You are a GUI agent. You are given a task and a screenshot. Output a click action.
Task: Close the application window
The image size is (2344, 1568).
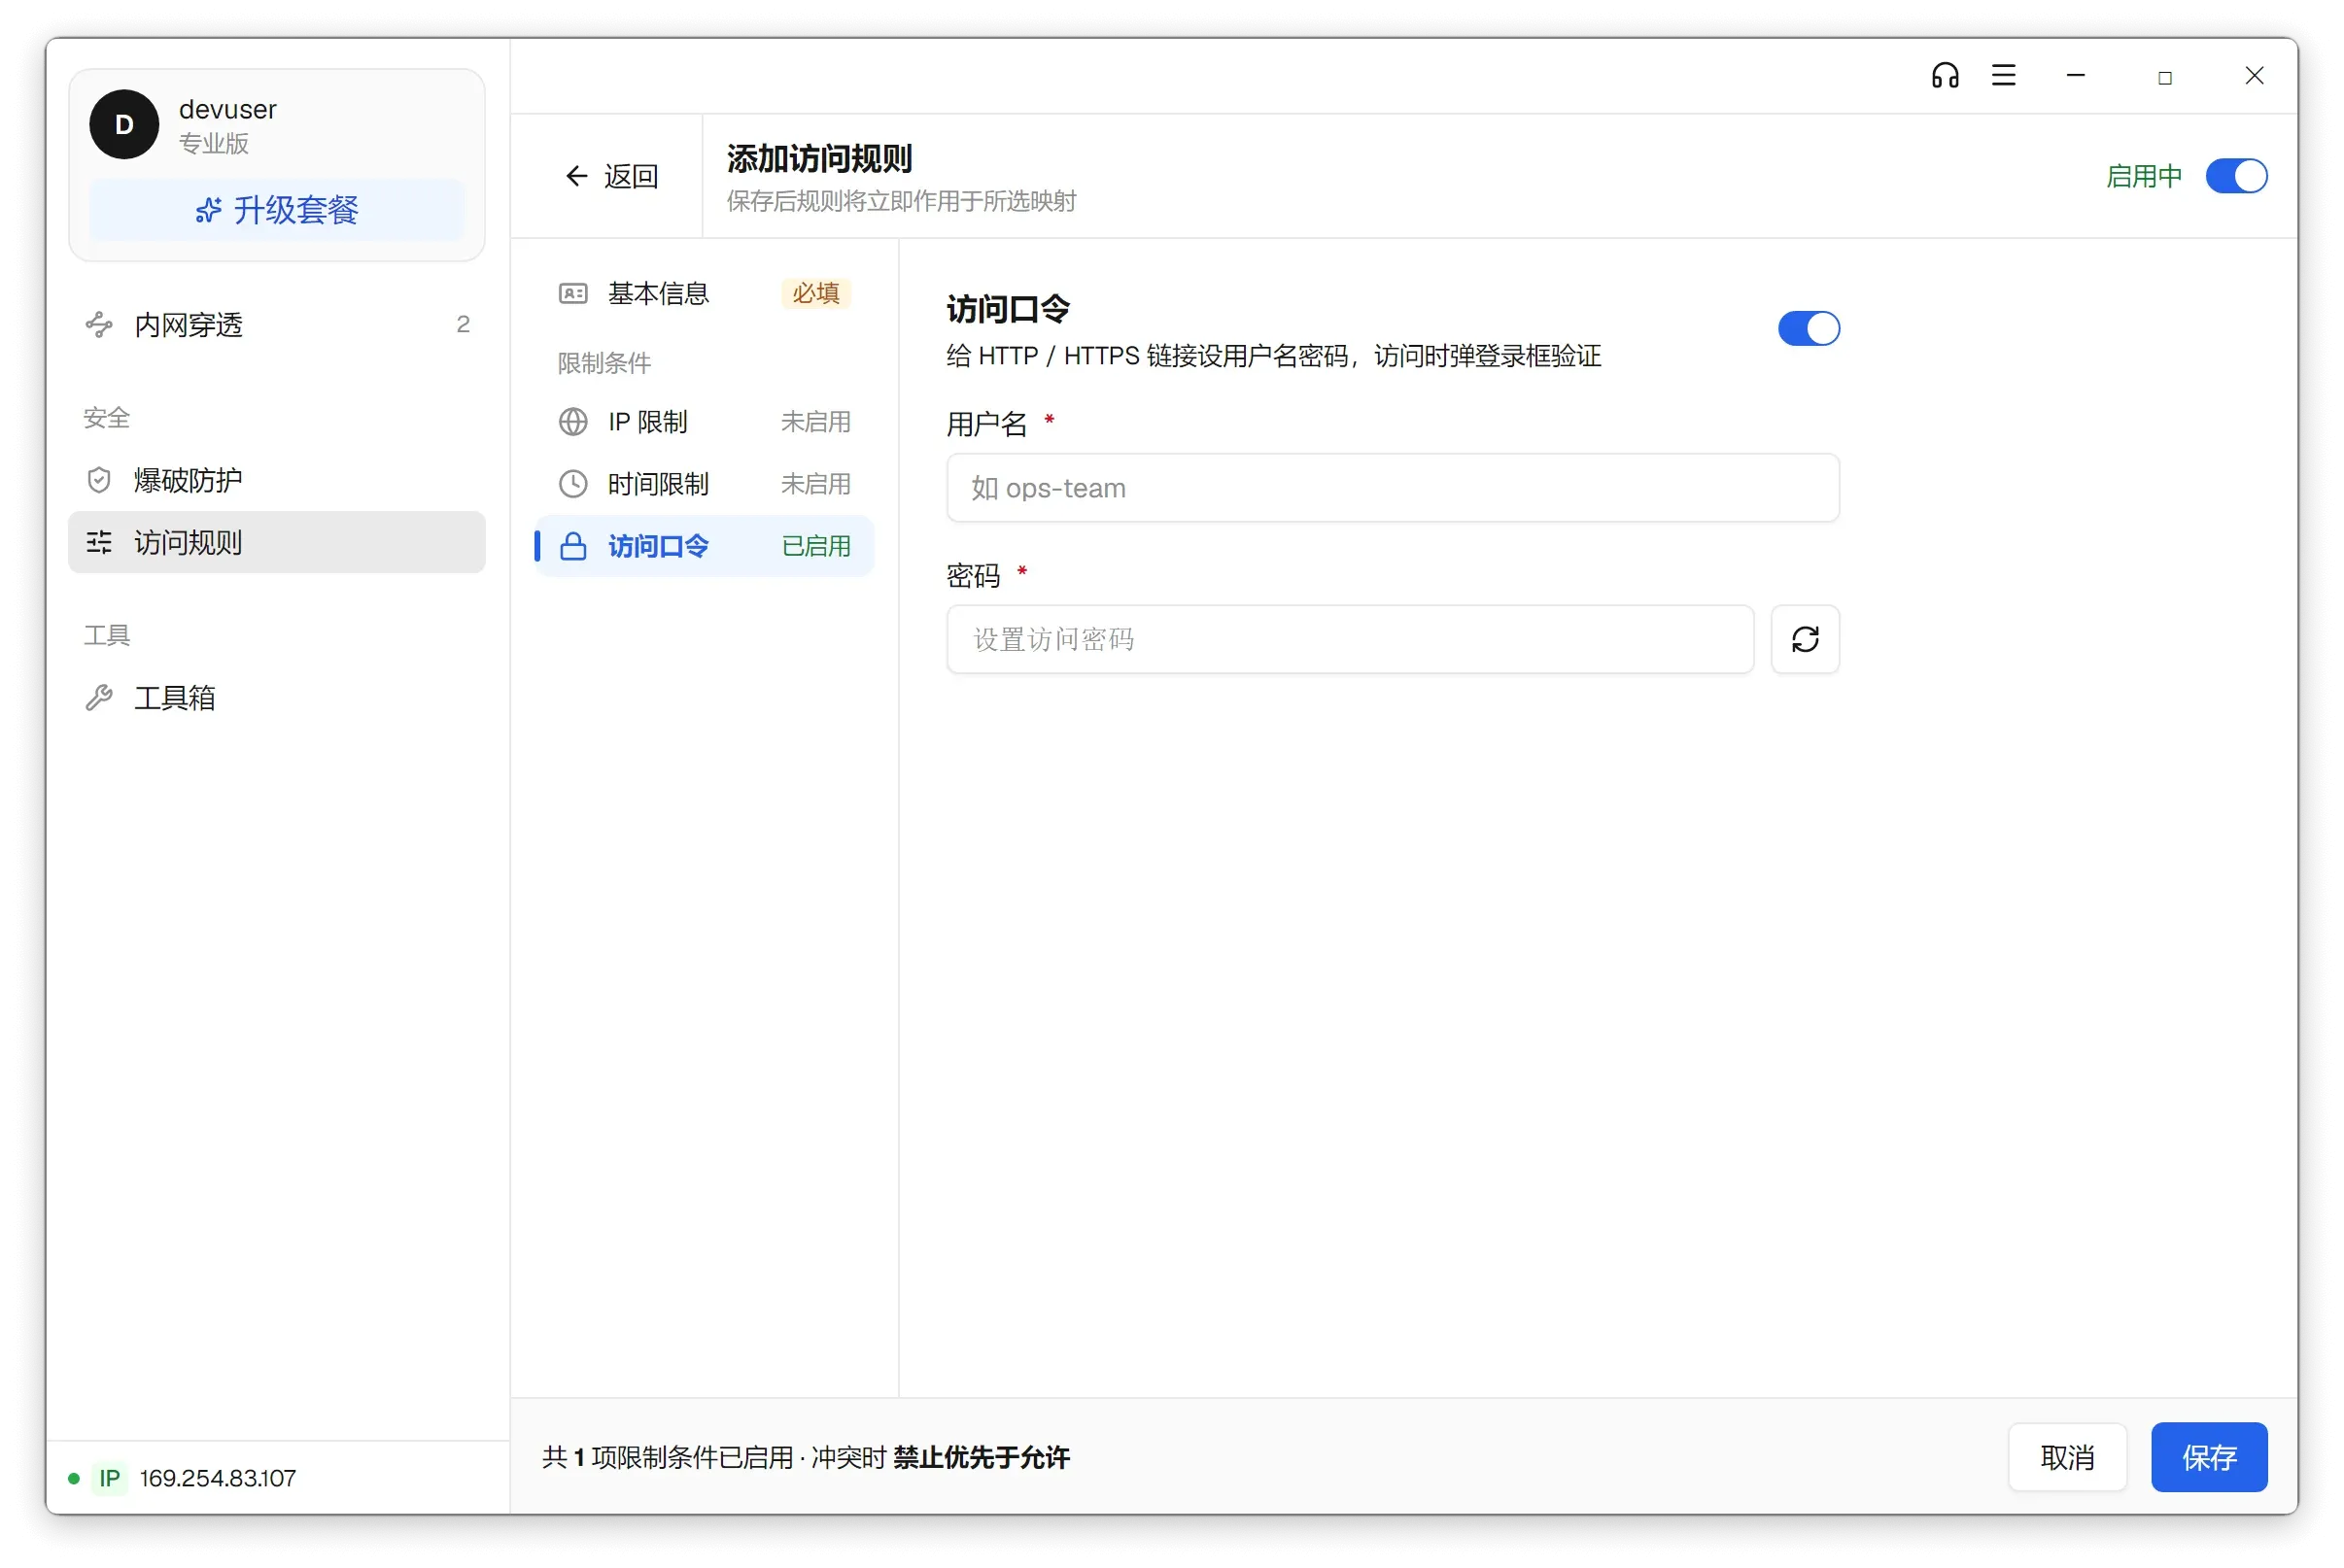coord(2253,76)
